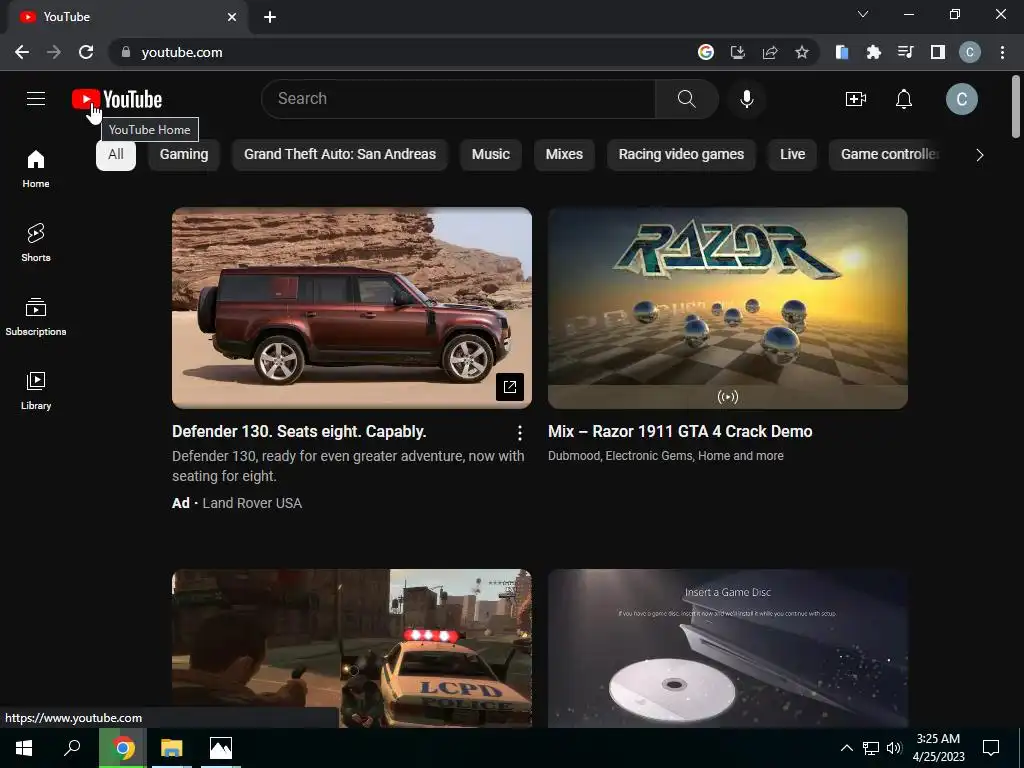Open the notifications bell
This screenshot has height=768, width=1024.
904,99
